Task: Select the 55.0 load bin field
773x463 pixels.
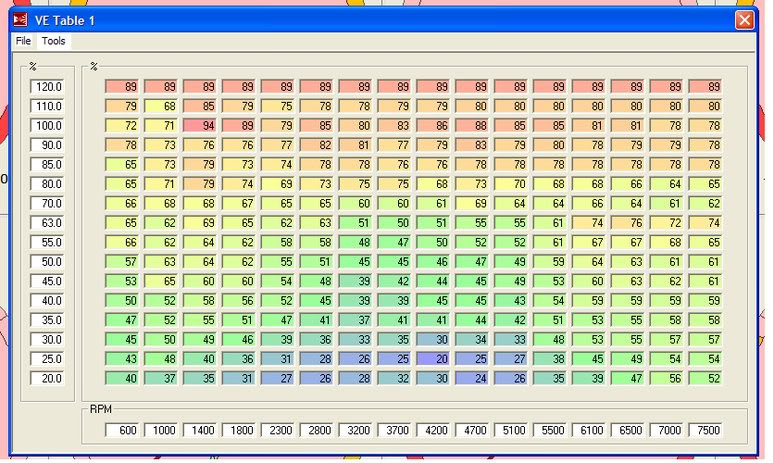Action: pos(47,242)
